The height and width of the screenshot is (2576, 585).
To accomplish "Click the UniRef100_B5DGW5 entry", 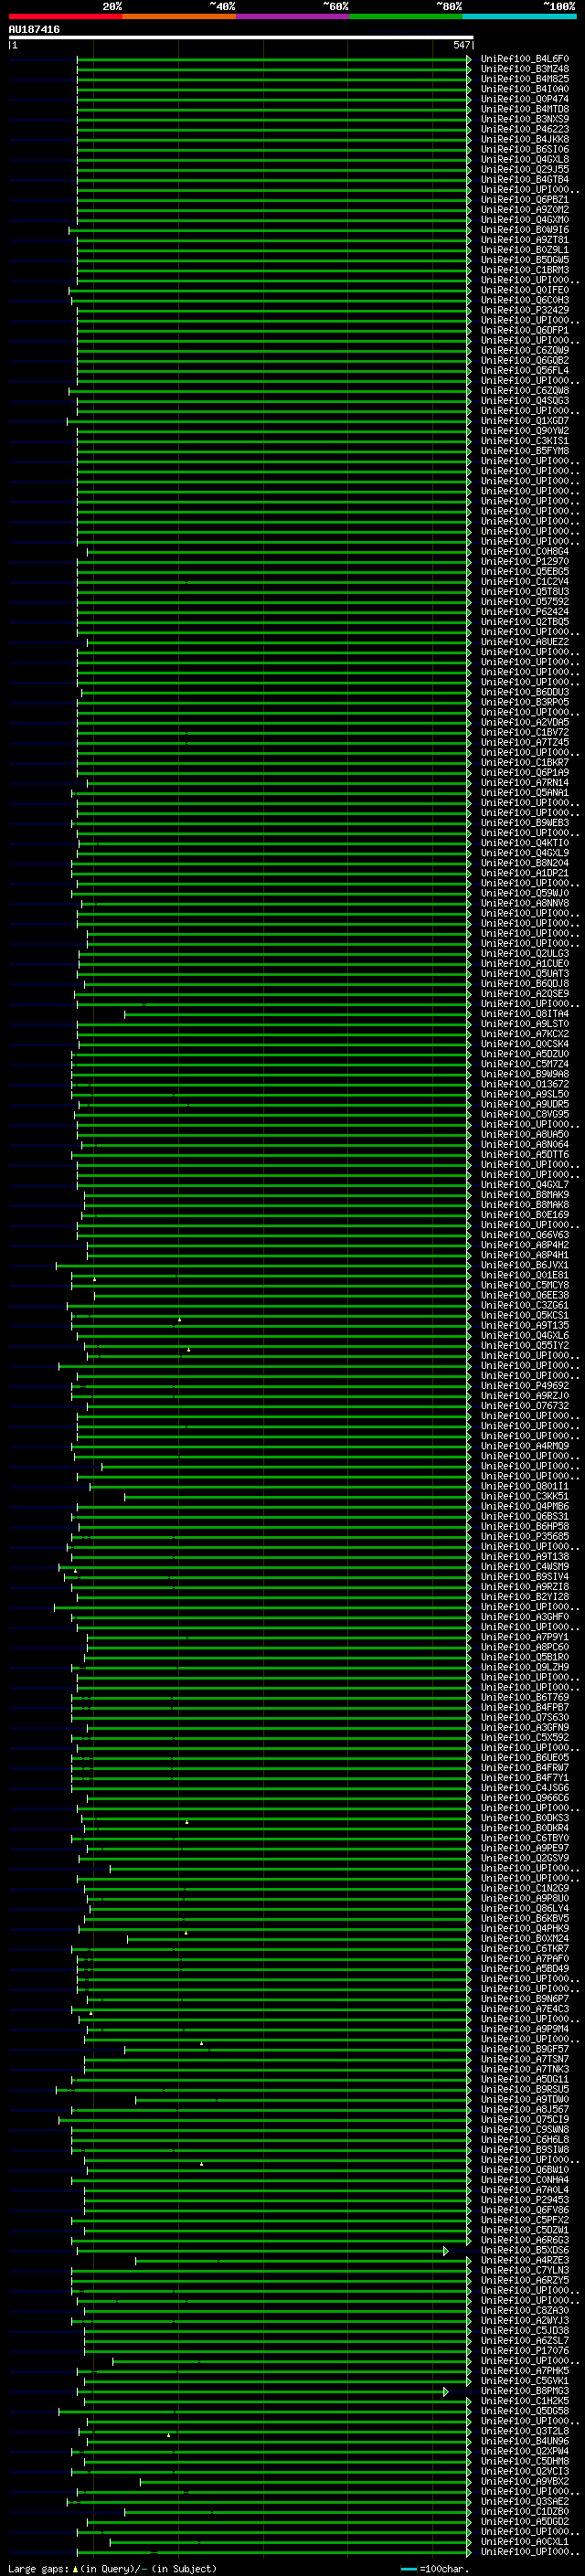I will [x=524, y=260].
